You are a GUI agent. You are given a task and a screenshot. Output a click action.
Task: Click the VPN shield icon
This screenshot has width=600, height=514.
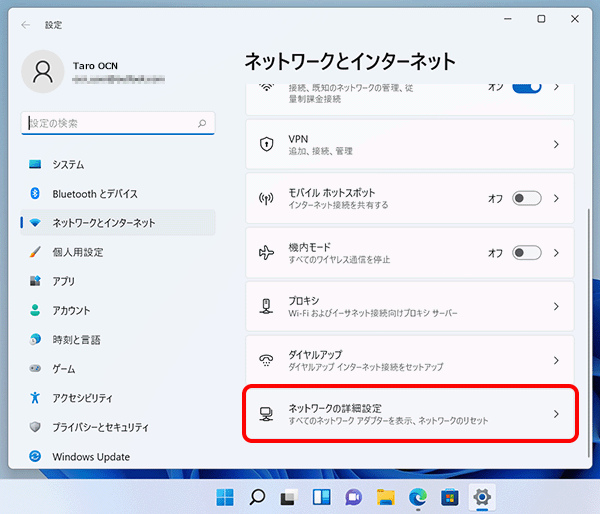click(x=267, y=144)
